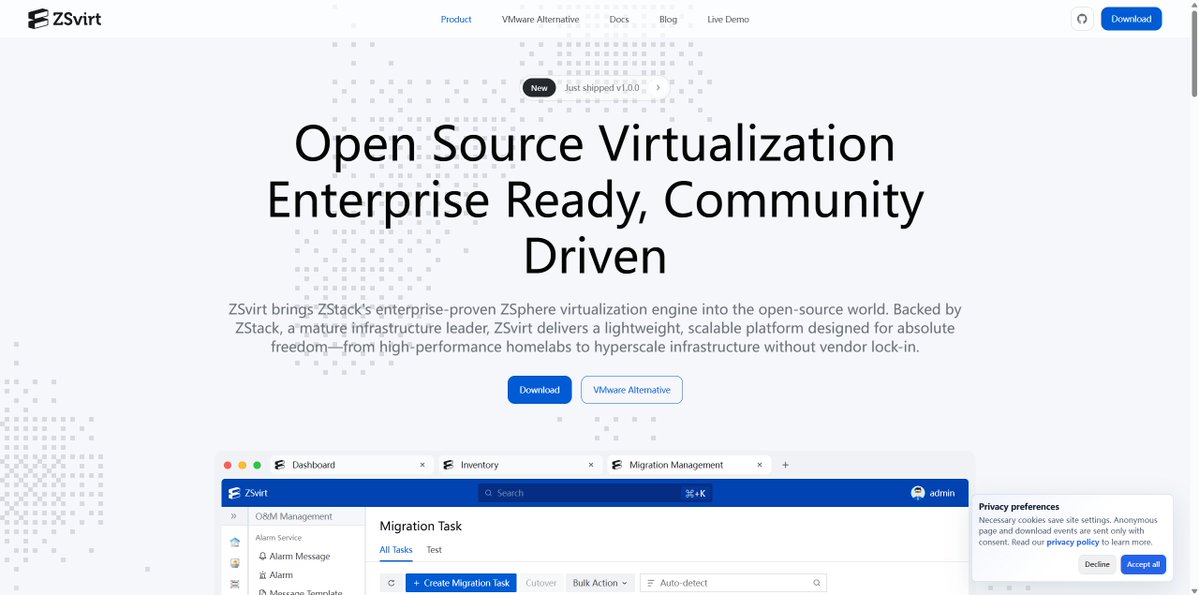1199x595 pixels.
Task: Click the red window dot in mockup
Action: point(227,465)
